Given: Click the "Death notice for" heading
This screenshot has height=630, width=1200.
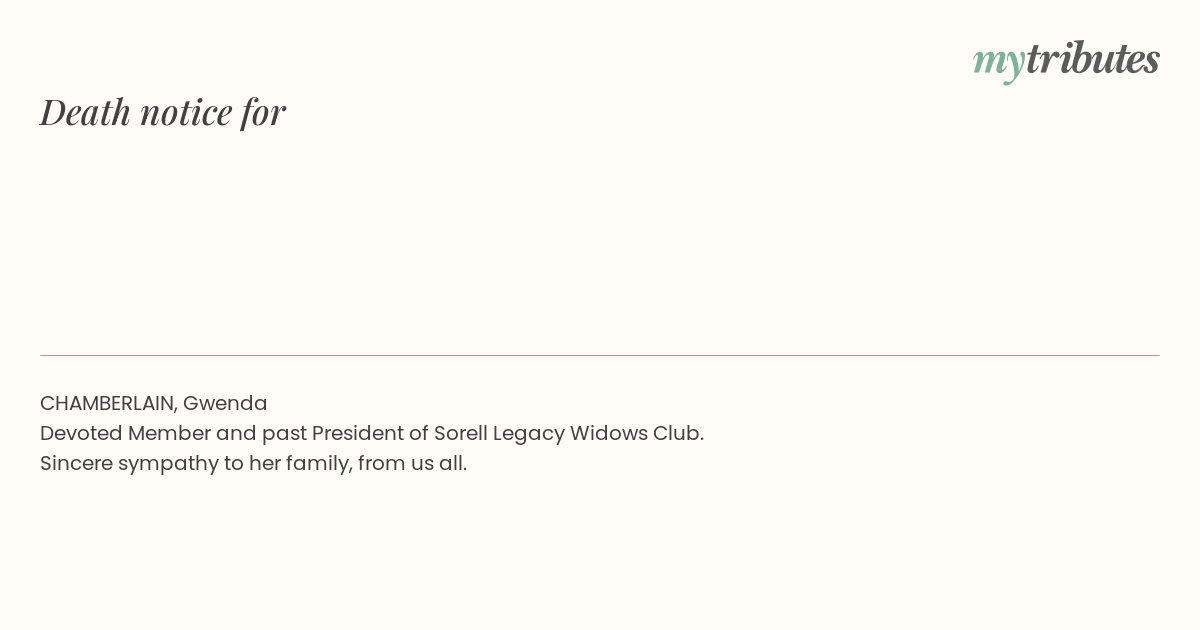Looking at the screenshot, I should click(163, 111).
